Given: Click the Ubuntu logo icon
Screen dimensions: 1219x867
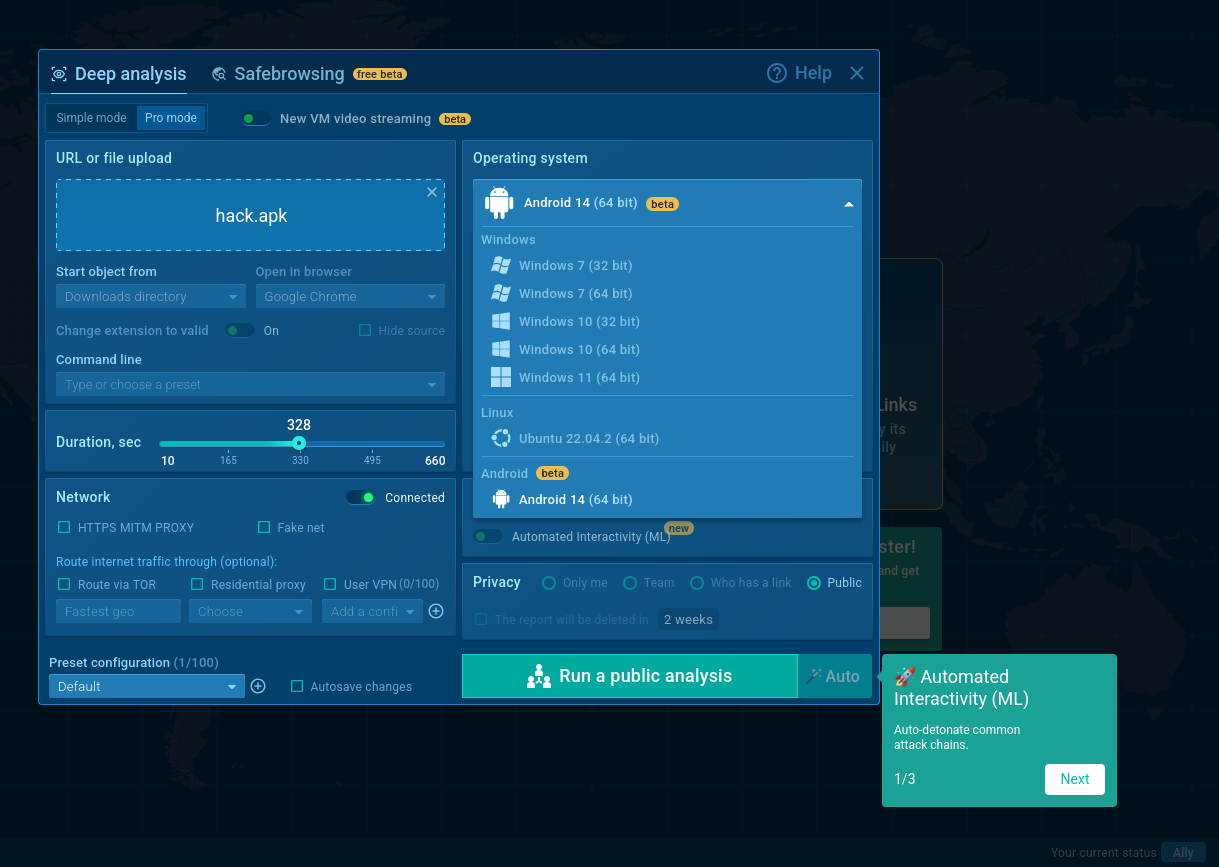Looking at the screenshot, I should (x=501, y=438).
